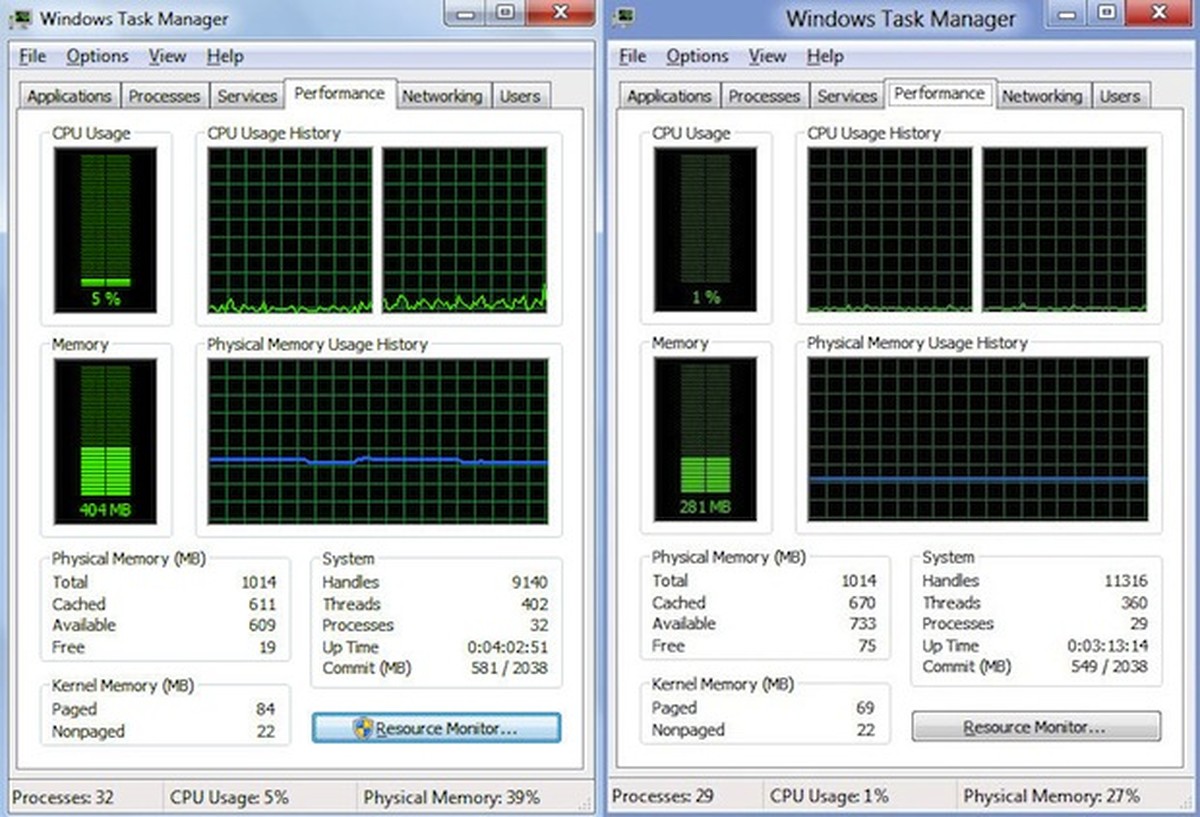Select Performance tab in right window

click(x=940, y=93)
